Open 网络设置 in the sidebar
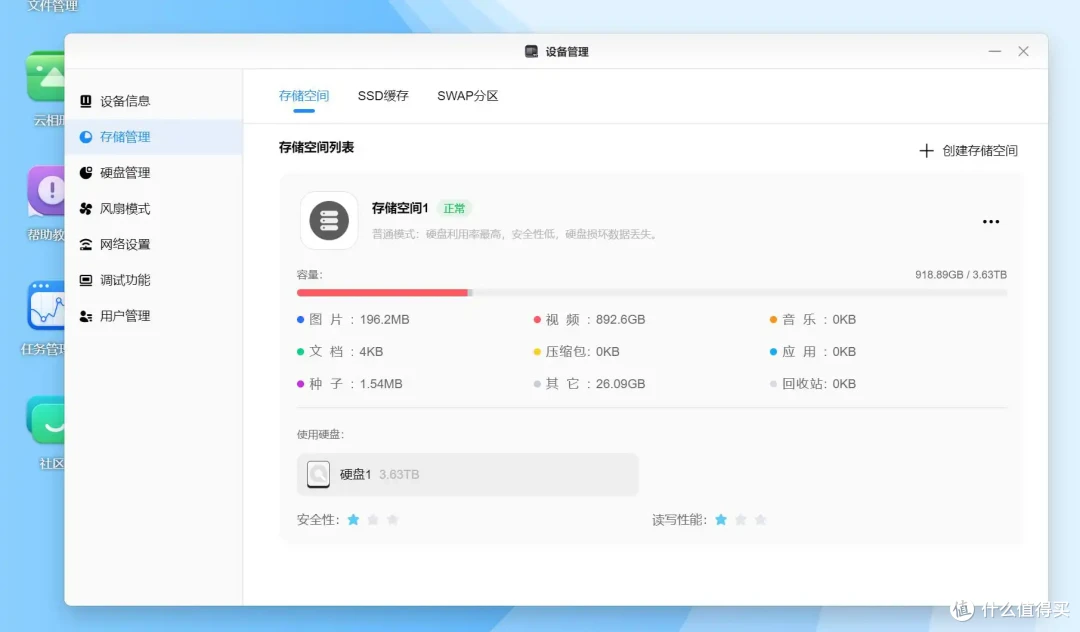Image resolution: width=1080 pixels, height=632 pixels. coord(153,244)
